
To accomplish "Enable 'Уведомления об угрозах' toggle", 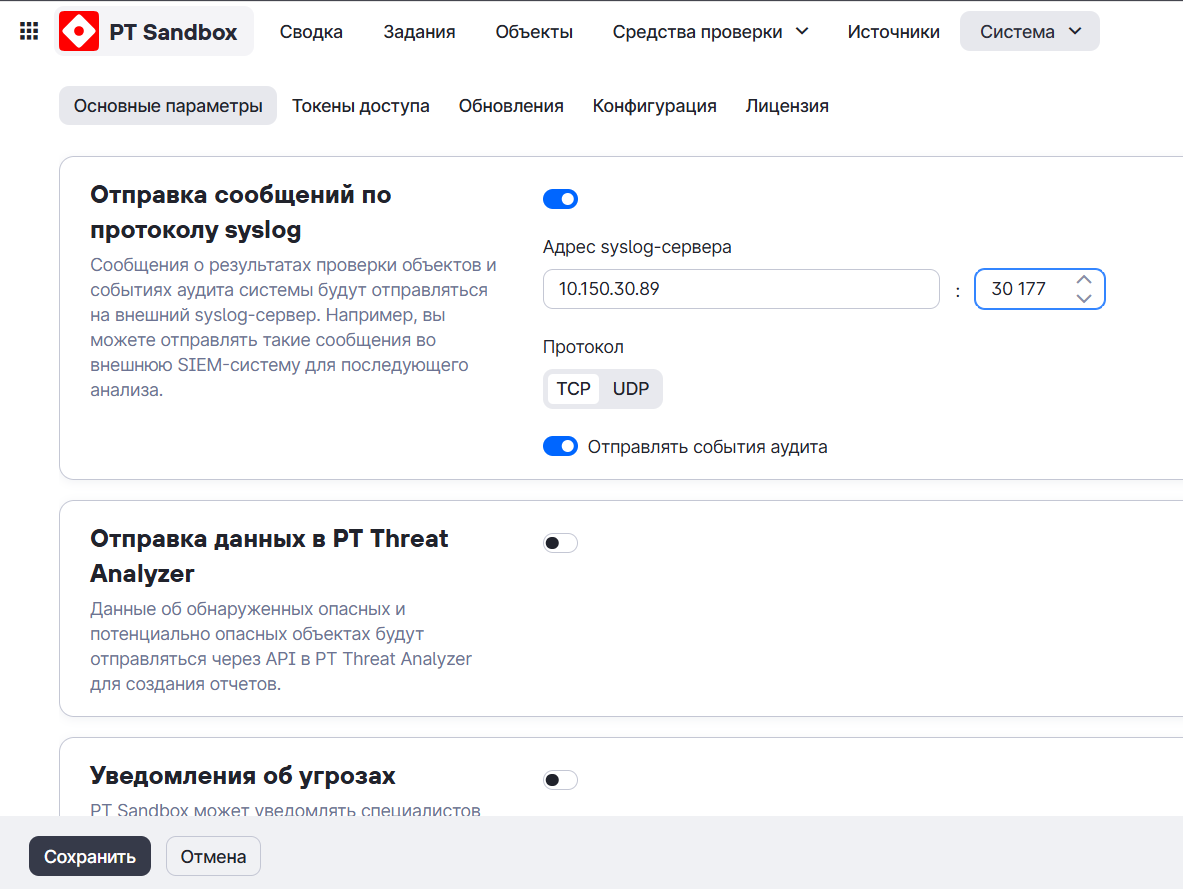I will coord(560,780).
